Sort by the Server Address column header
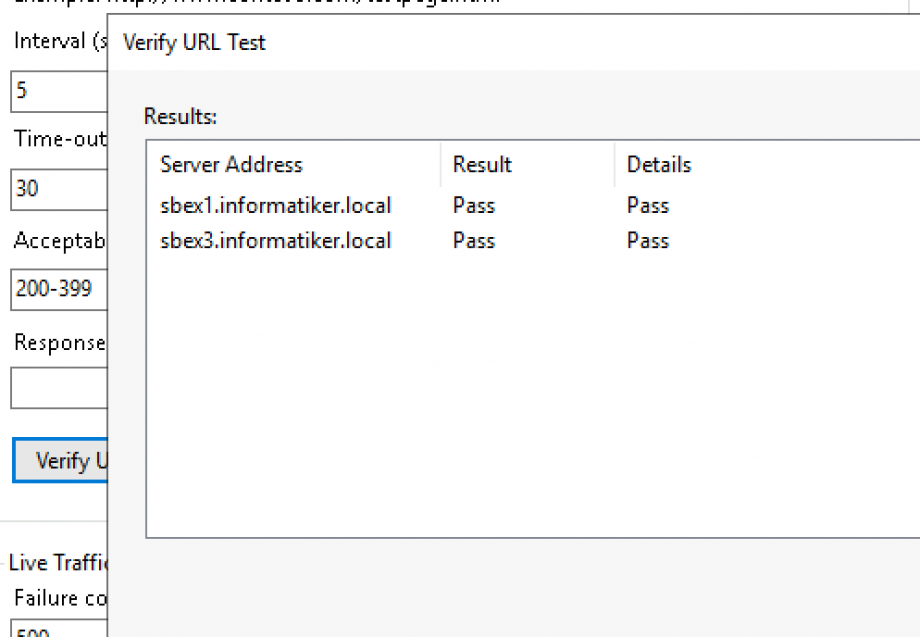This screenshot has width=920, height=637. click(231, 164)
